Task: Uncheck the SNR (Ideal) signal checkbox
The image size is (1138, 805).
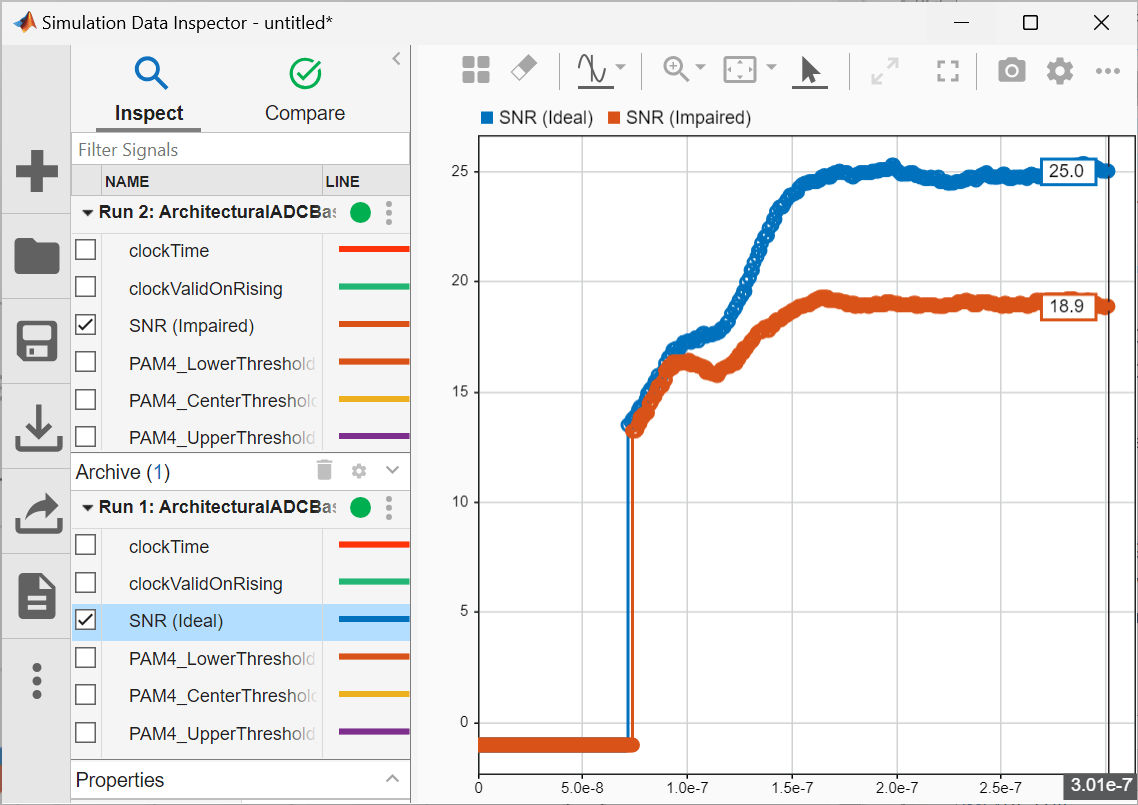Action: tap(86, 621)
